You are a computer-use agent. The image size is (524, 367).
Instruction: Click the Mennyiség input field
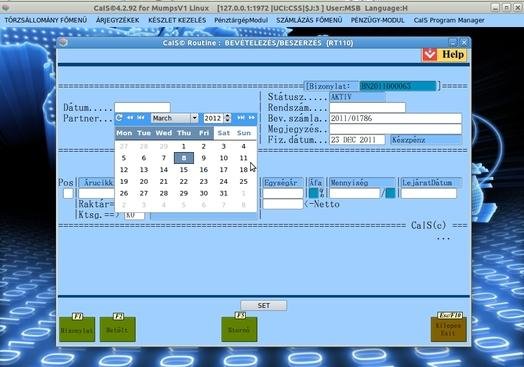click(355, 193)
